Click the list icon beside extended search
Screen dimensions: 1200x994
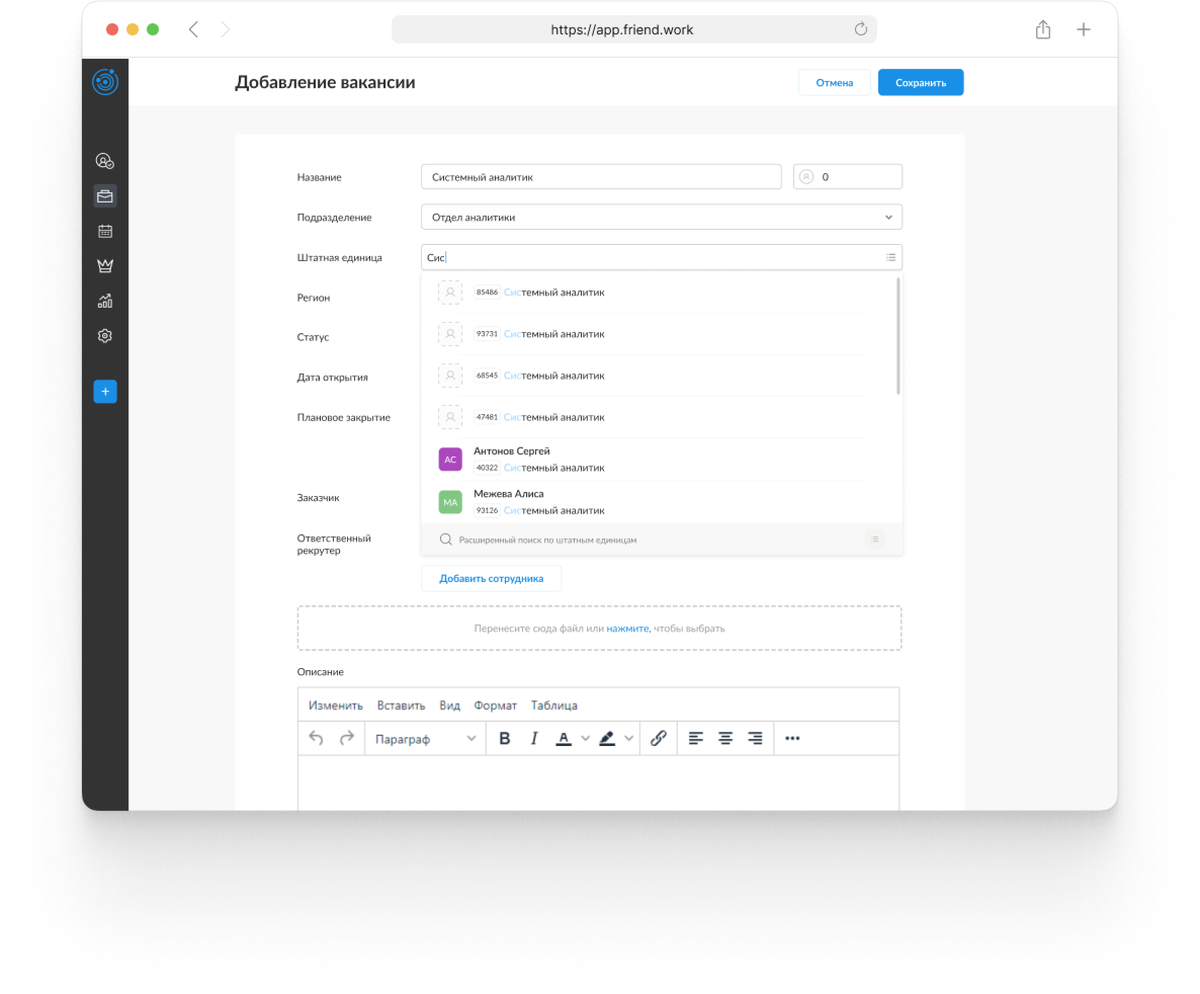[875, 539]
